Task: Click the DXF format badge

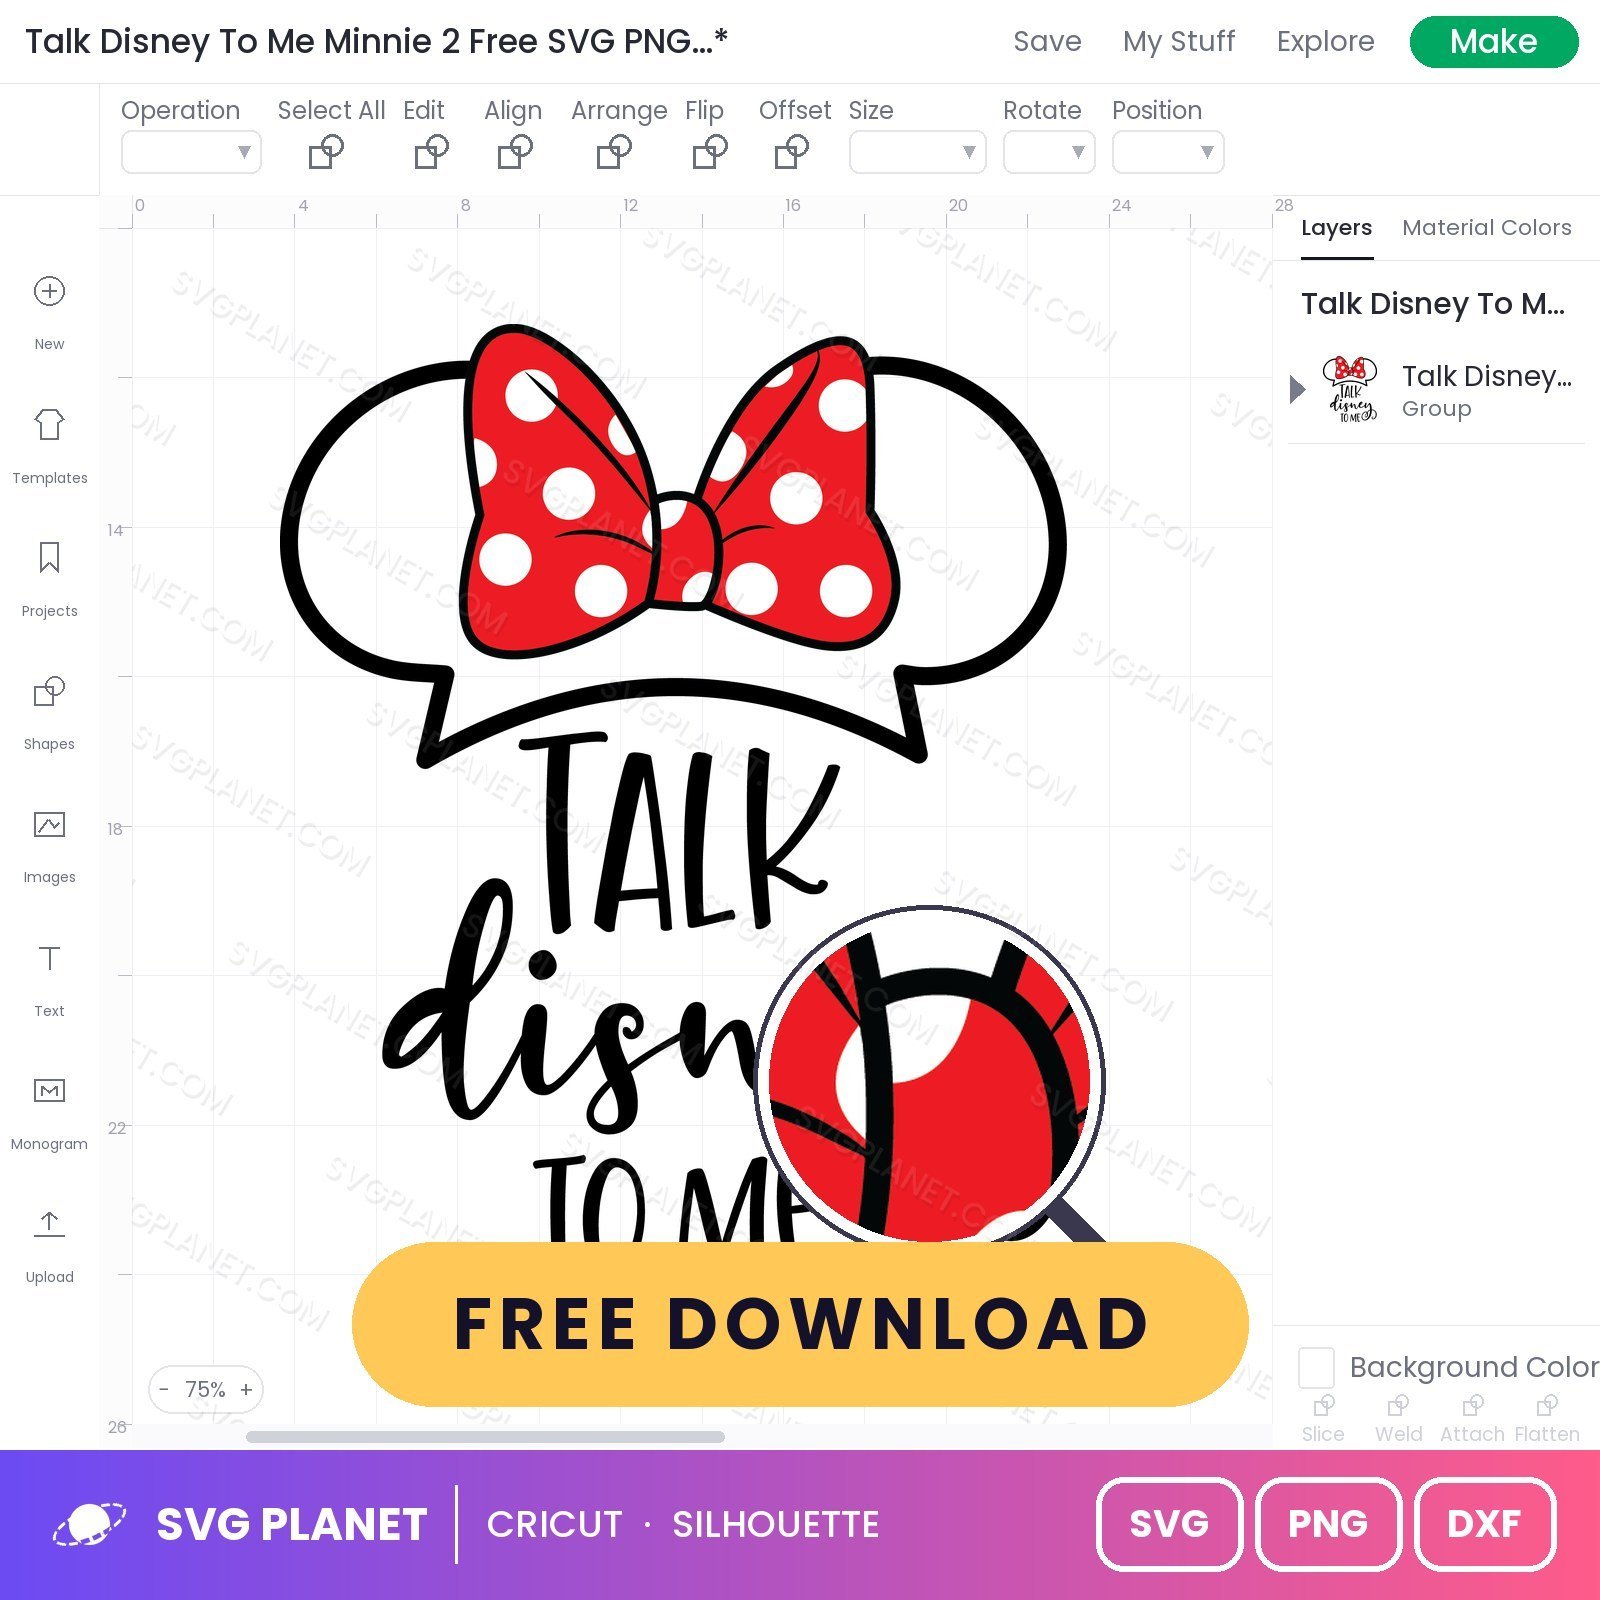Action: [1484, 1524]
